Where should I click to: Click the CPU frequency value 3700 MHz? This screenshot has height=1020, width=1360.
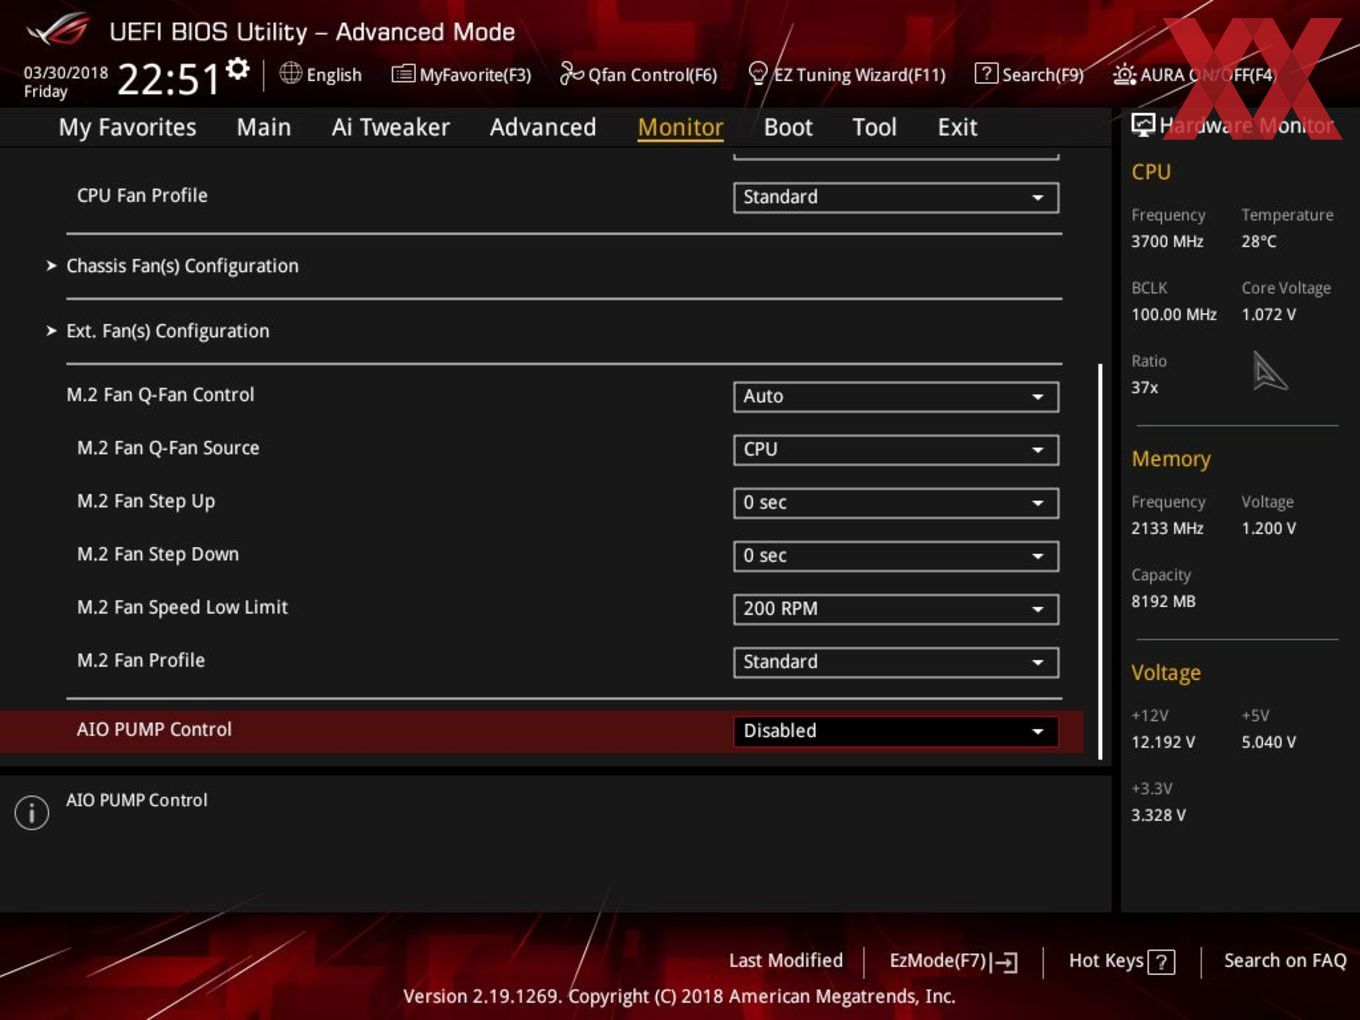(1167, 241)
